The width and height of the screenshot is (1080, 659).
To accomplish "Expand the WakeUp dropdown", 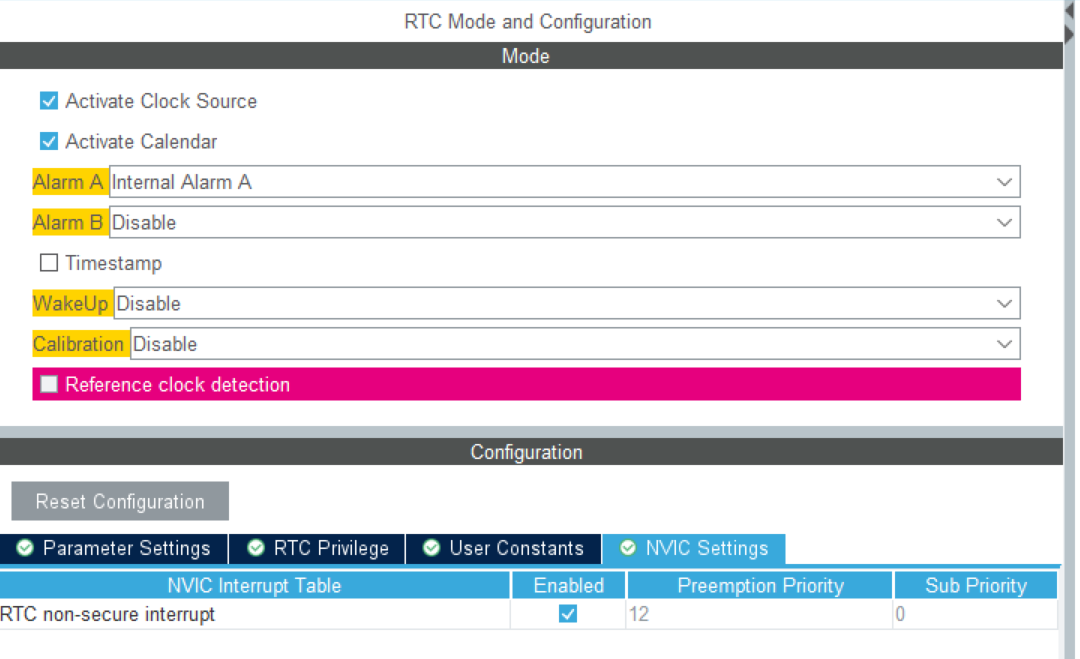I will click(x=1005, y=303).
